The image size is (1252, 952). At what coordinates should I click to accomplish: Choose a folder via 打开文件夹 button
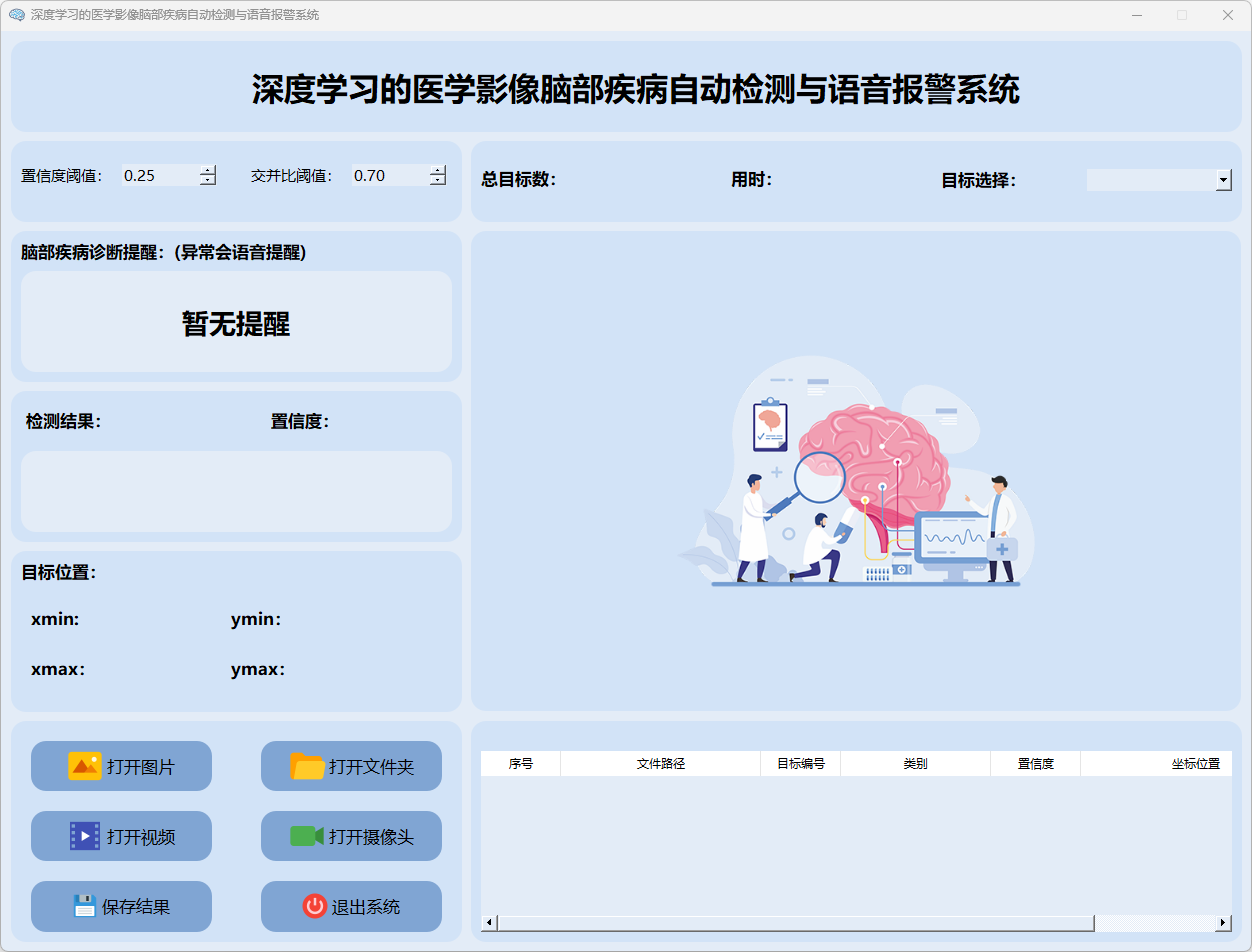click(x=351, y=766)
